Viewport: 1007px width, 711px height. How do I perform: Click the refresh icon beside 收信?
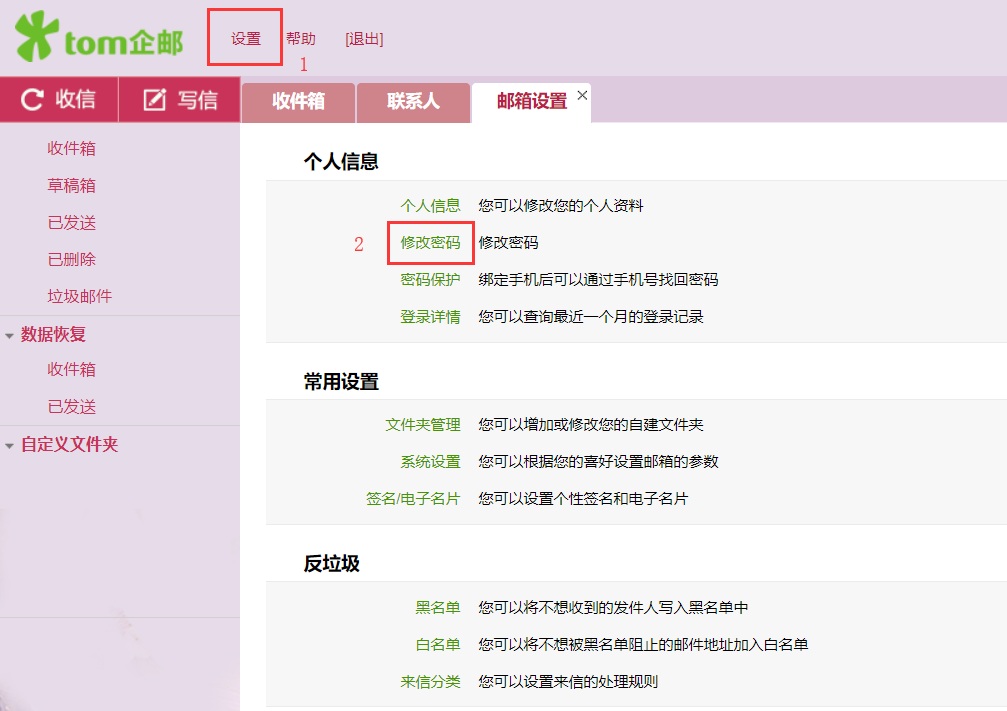(32, 100)
